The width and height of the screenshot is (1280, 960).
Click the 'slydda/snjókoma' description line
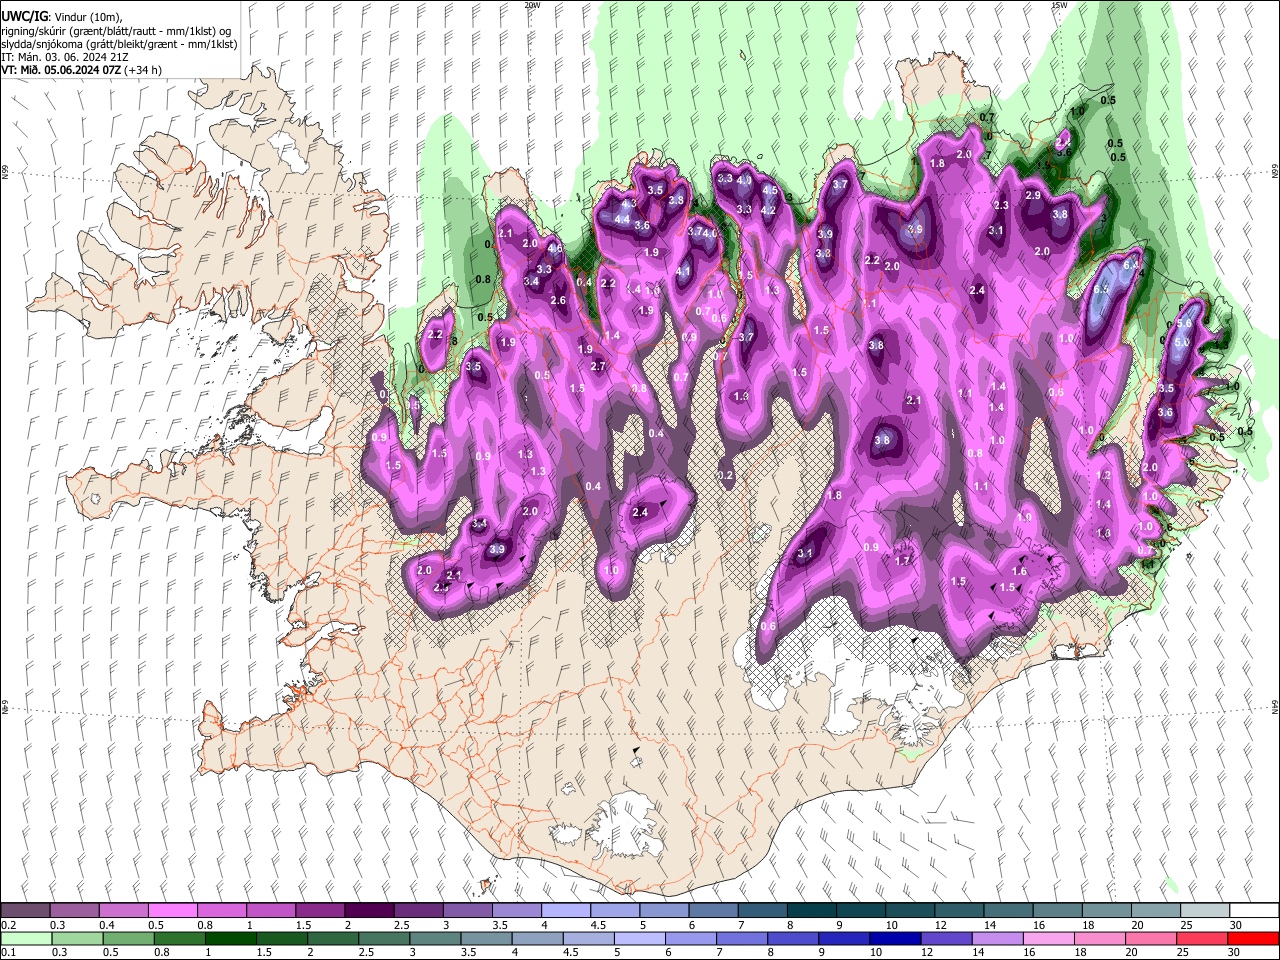point(119,44)
